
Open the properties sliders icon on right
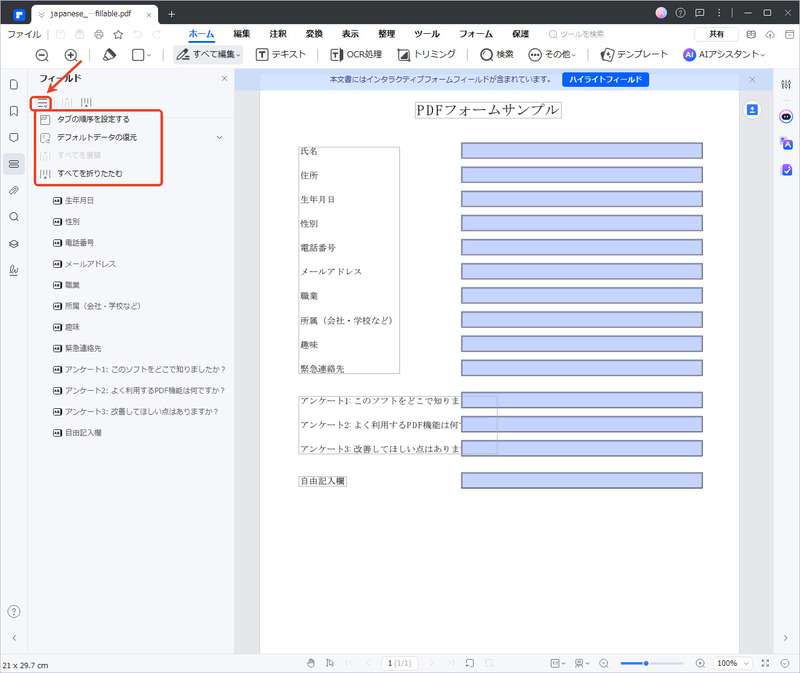[786, 84]
